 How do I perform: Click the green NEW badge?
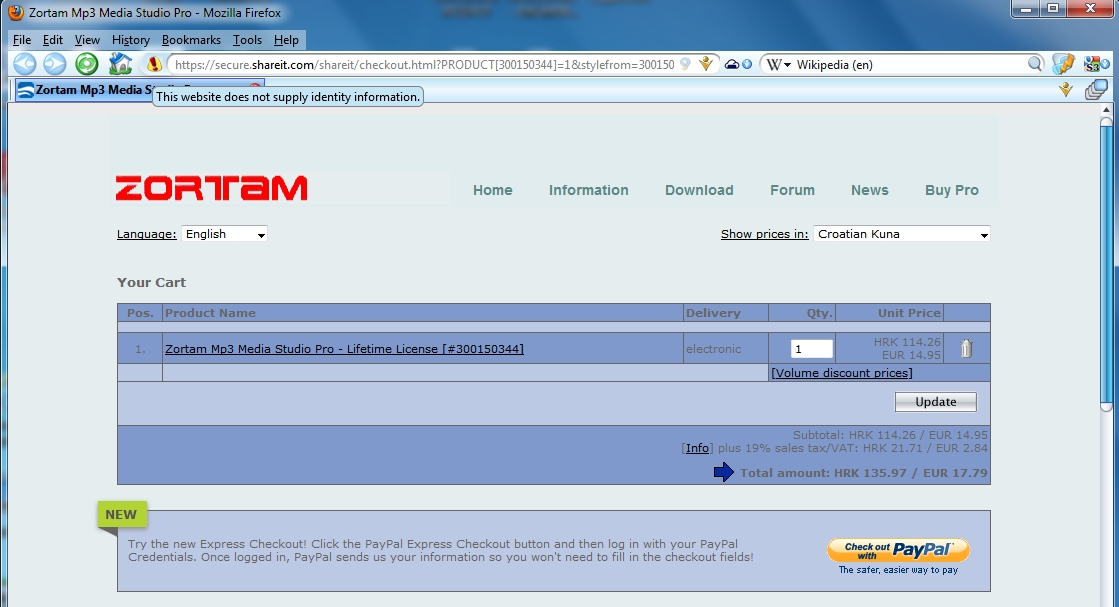[122, 514]
